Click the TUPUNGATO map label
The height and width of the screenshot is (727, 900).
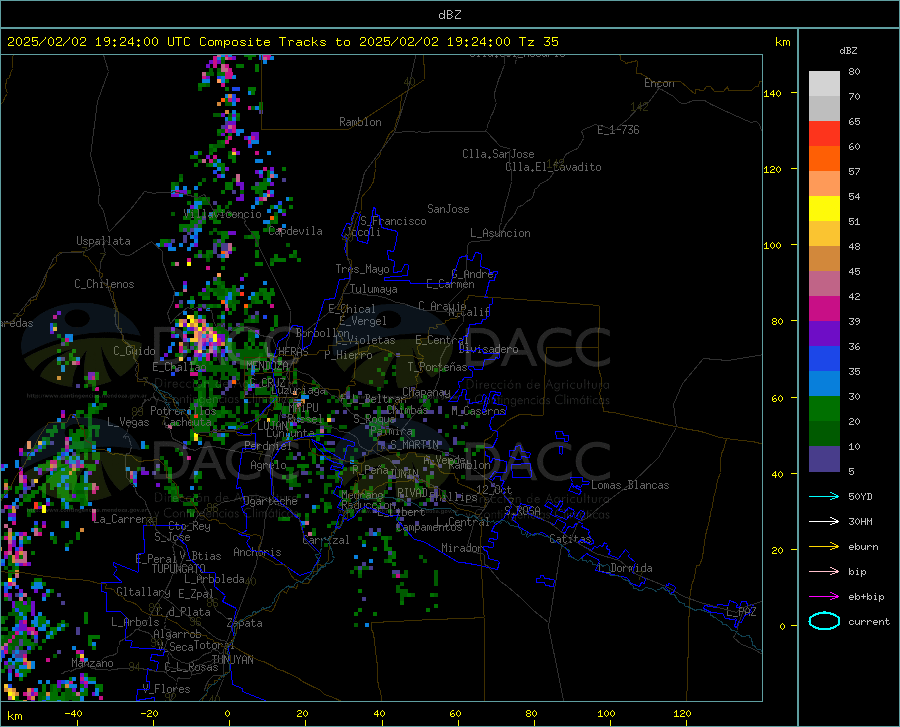click(179, 569)
